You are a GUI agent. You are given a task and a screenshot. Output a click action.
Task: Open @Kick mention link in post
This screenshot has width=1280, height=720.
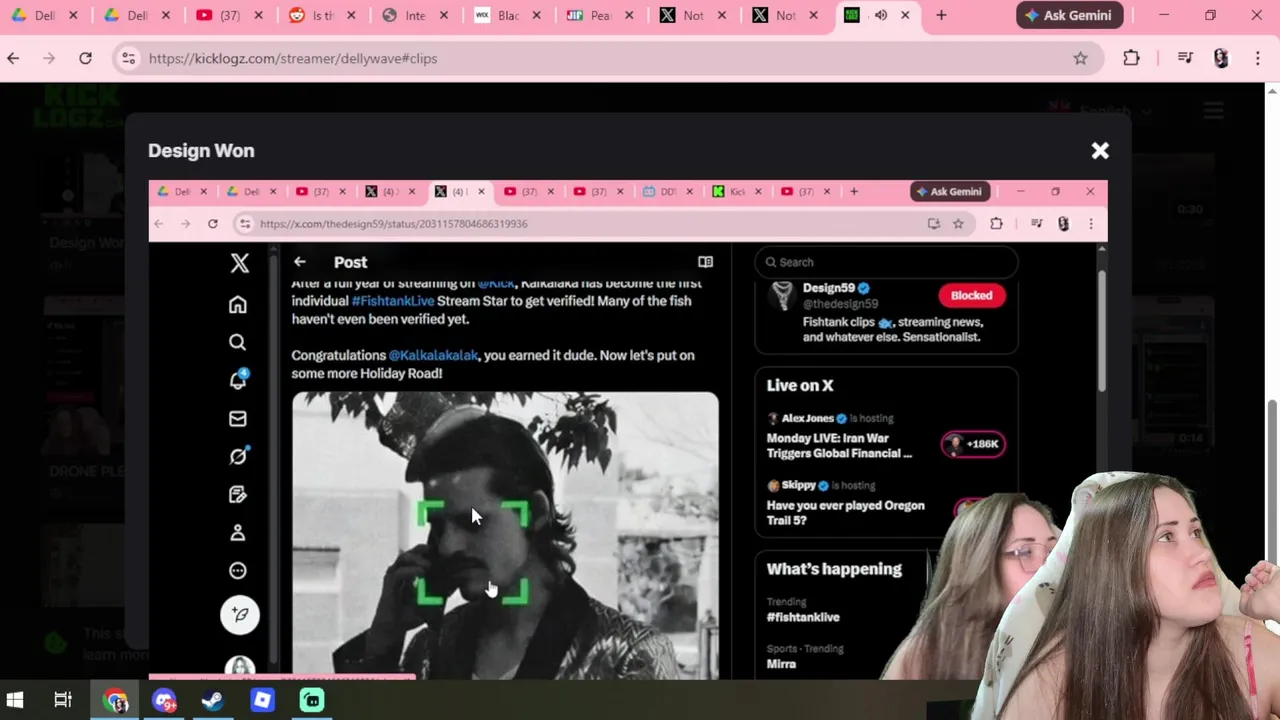[x=496, y=284]
